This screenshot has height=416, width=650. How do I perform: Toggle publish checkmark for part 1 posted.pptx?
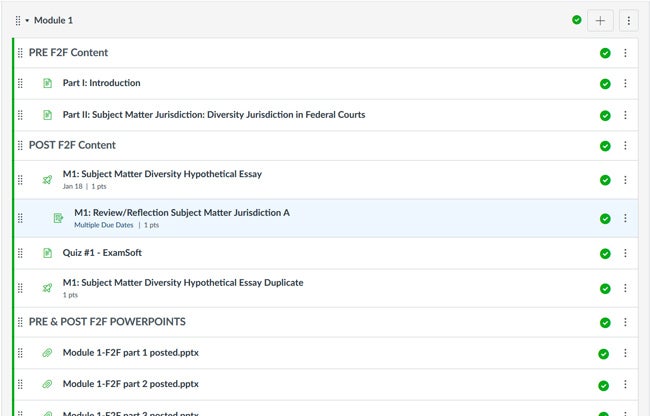pyautogui.click(x=604, y=354)
